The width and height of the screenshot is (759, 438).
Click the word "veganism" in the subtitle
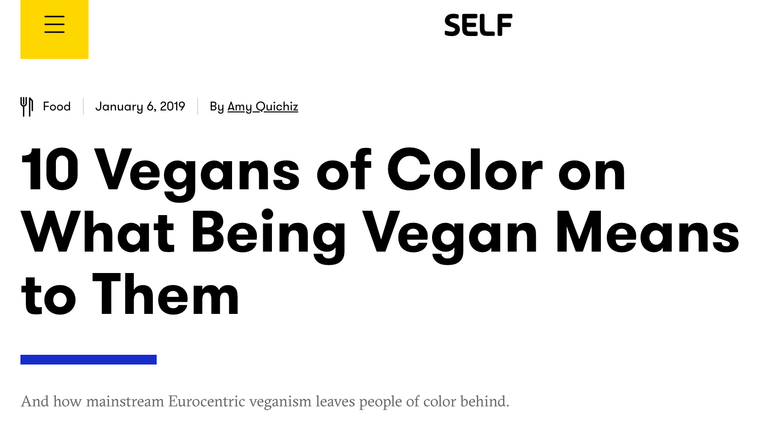tap(281, 402)
